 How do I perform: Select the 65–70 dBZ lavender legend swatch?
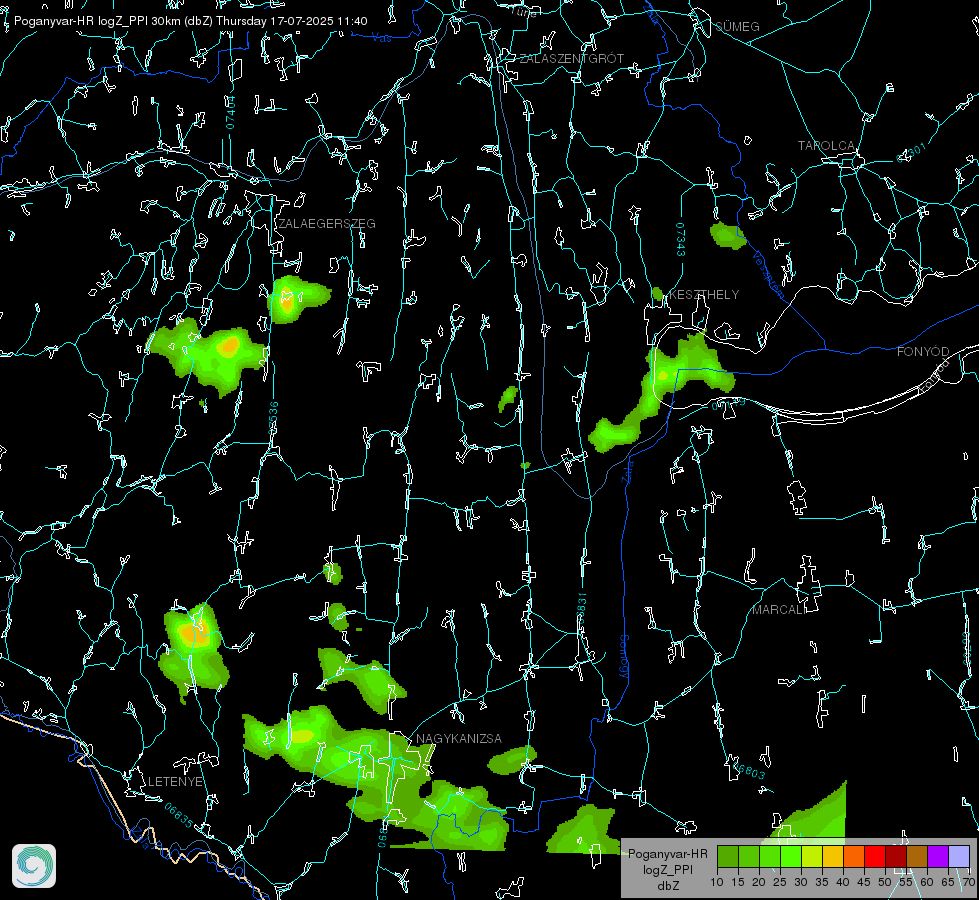958,856
